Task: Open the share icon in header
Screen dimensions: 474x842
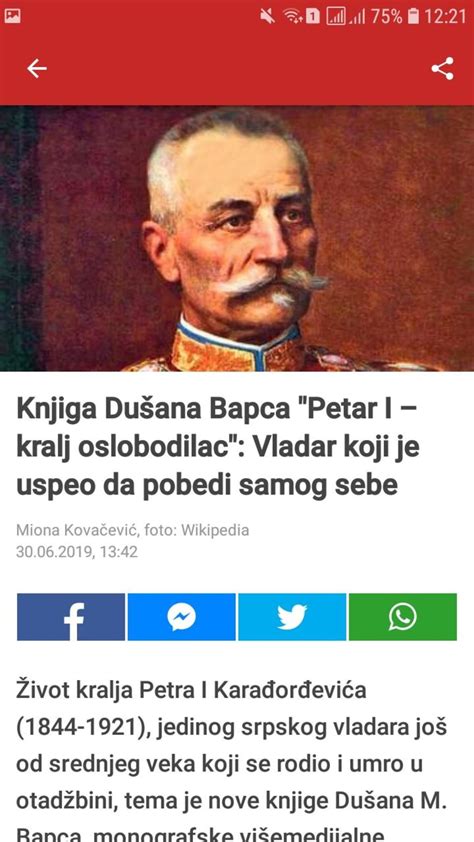Action: (x=442, y=68)
